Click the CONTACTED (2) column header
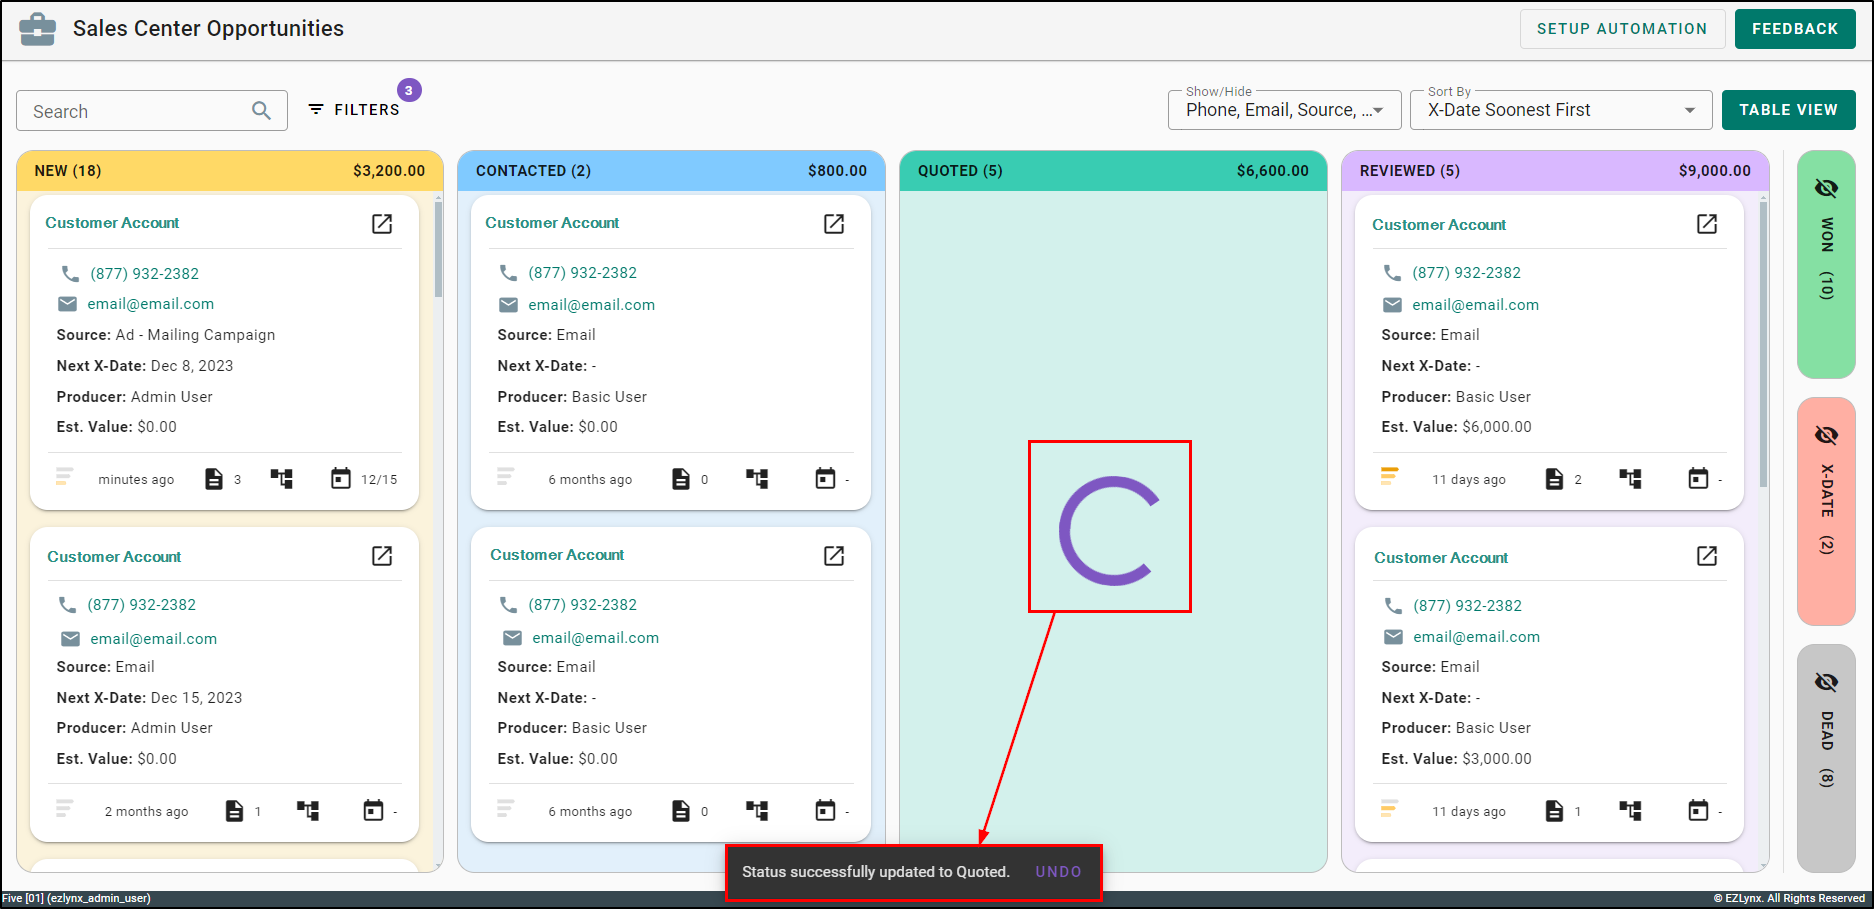Image resolution: width=1874 pixels, height=909 pixels. click(672, 171)
